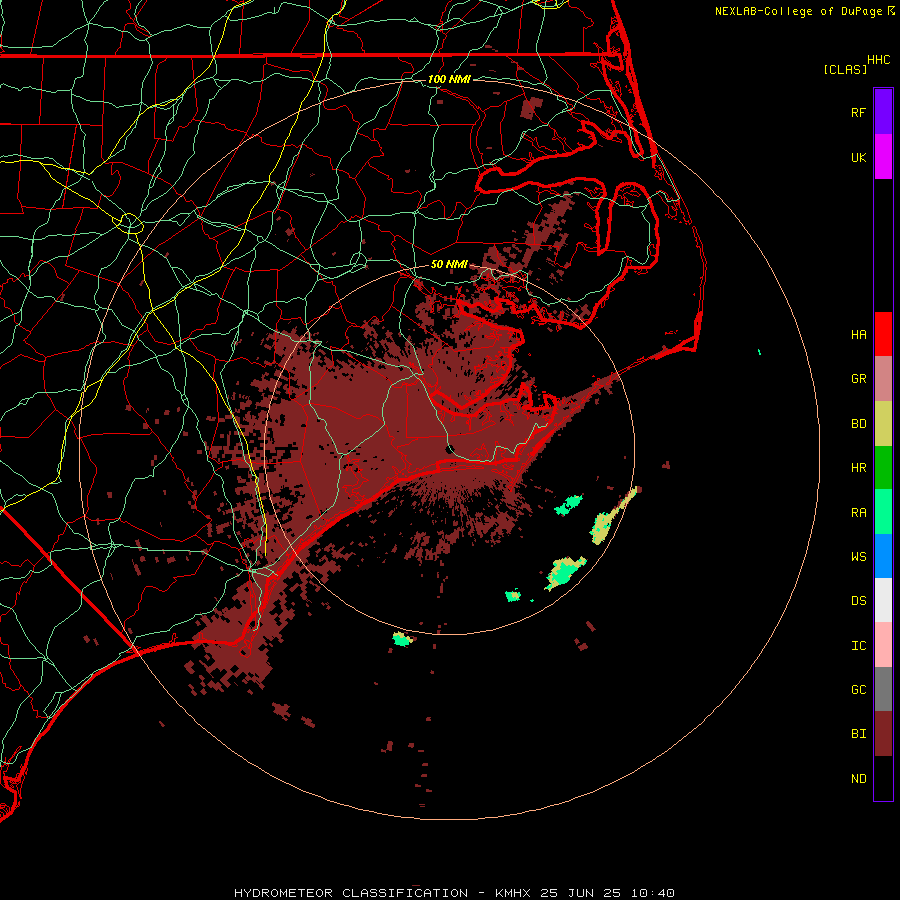Pick the aqua RA legend swatch

coord(883,512)
